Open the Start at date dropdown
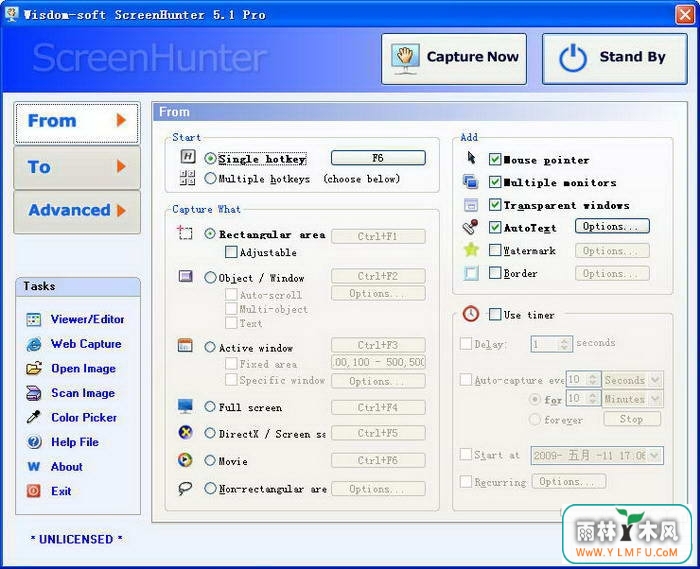The image size is (700, 569). tap(654, 456)
